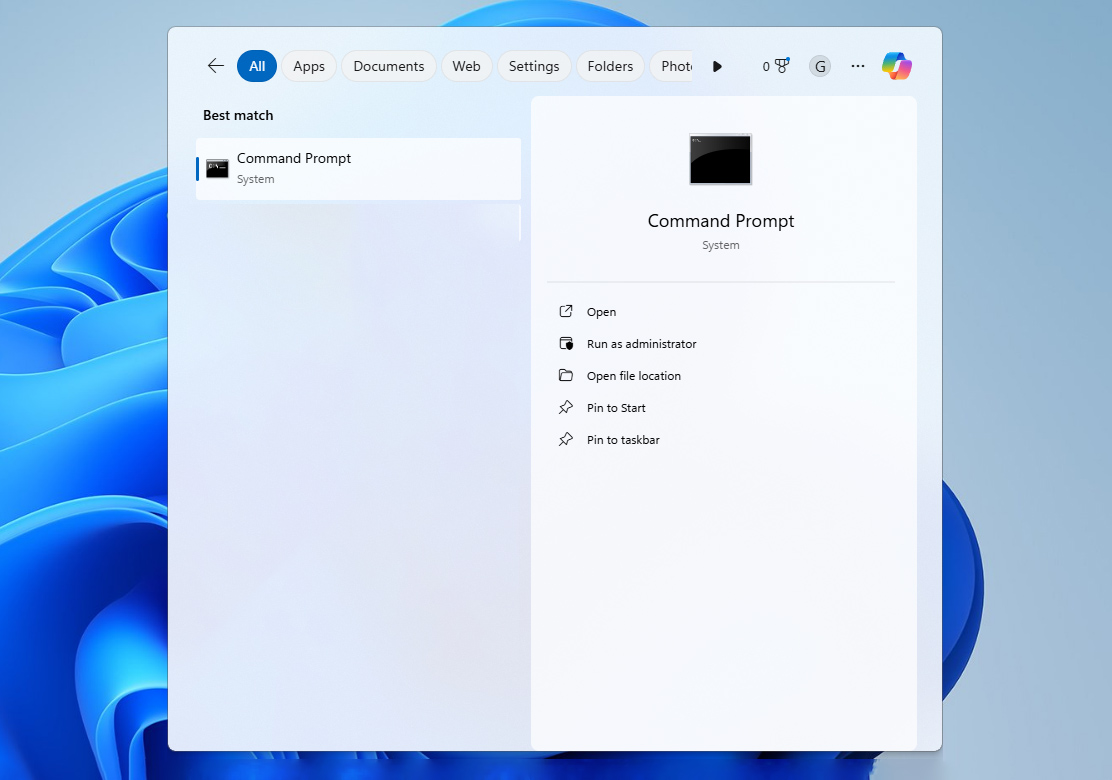
Task: Switch to the Apps filter tab
Action: [x=308, y=65]
